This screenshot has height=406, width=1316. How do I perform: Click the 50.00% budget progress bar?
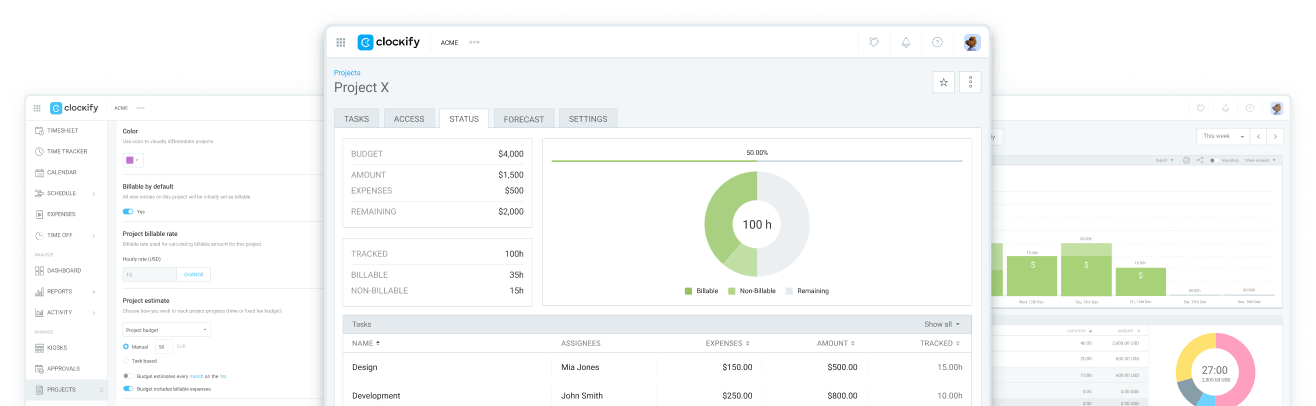pos(757,160)
